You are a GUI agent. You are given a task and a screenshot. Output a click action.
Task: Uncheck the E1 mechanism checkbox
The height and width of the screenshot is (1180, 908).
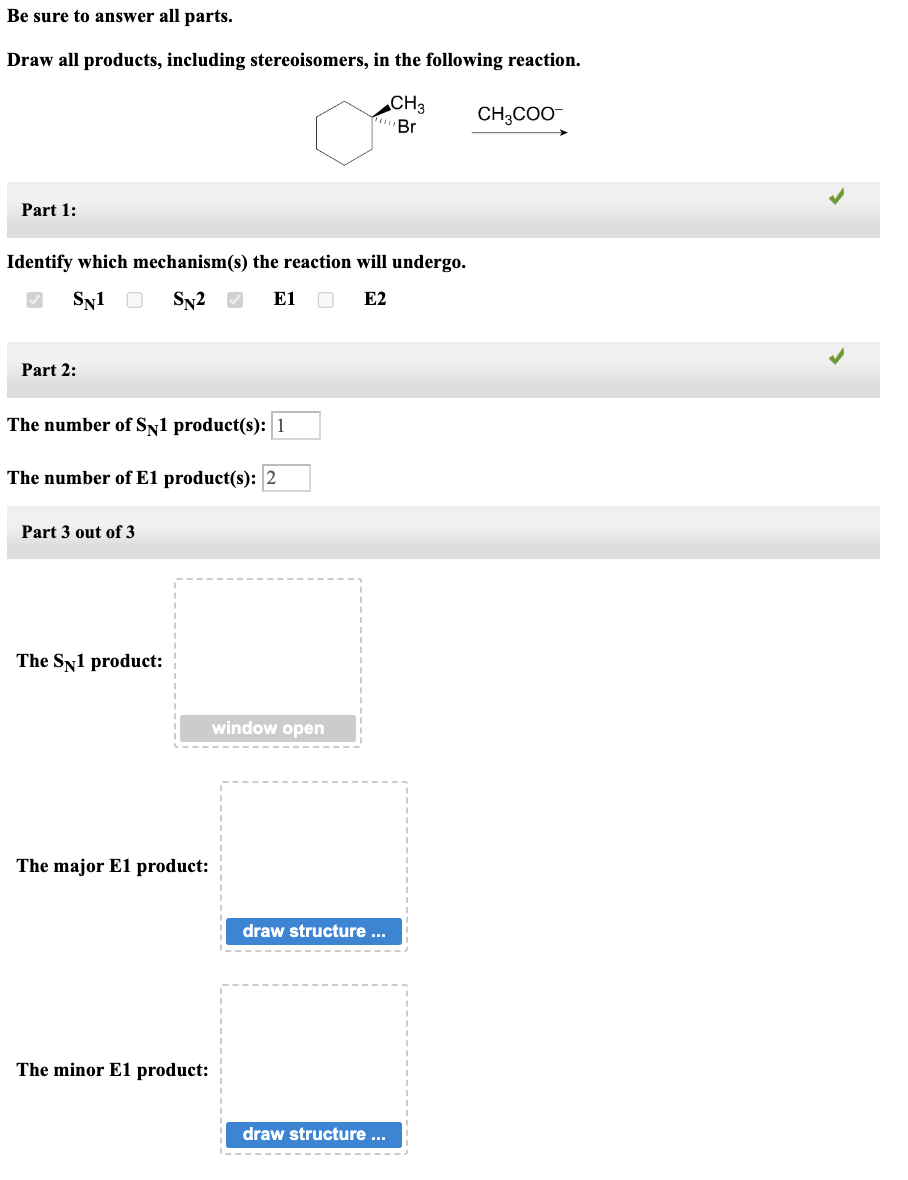[234, 298]
